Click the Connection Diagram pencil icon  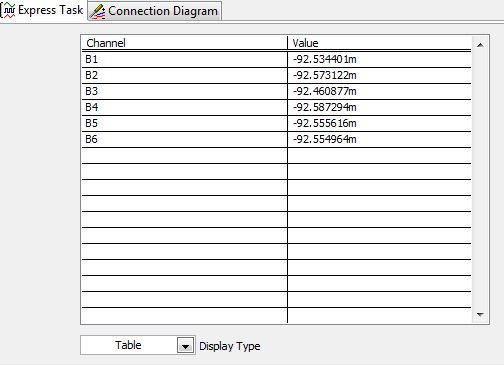[97, 12]
